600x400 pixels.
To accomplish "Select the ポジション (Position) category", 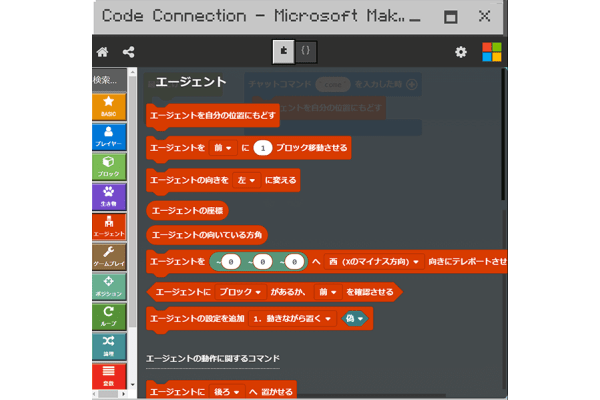I will (108, 286).
